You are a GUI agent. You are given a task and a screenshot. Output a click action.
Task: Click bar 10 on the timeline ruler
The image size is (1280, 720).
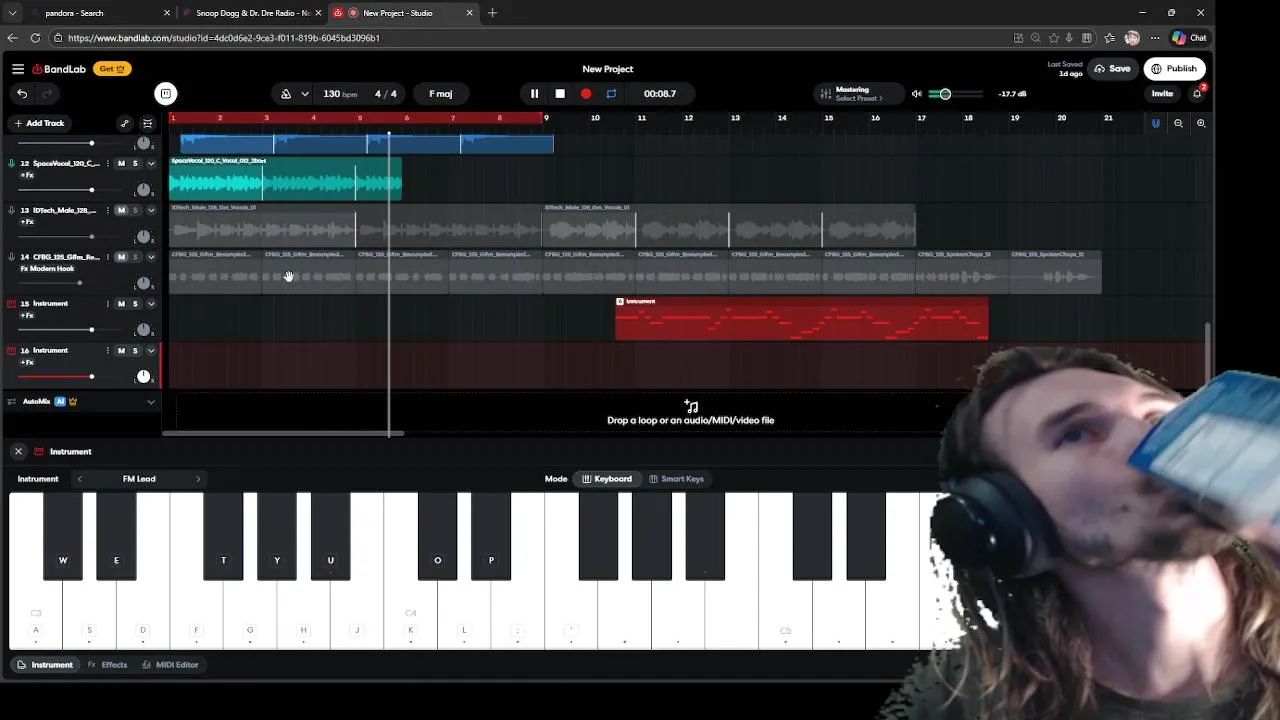595,118
